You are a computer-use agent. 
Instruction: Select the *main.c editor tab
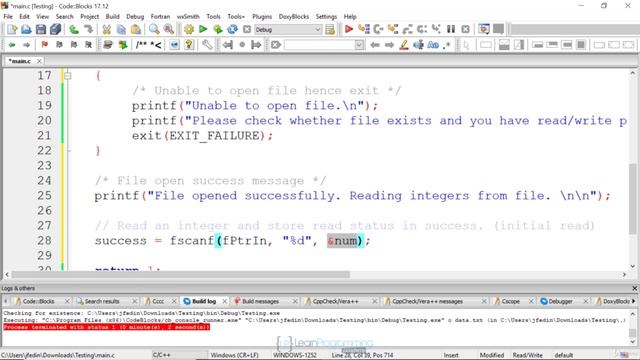click(20, 61)
